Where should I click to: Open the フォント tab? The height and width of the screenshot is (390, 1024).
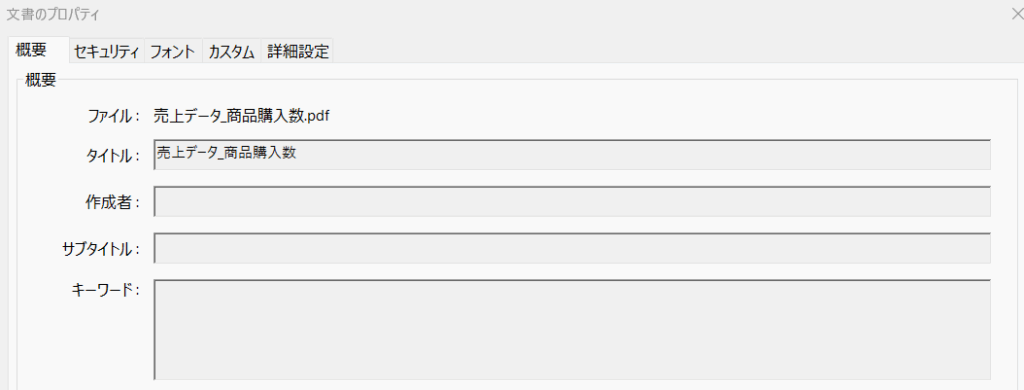click(174, 52)
